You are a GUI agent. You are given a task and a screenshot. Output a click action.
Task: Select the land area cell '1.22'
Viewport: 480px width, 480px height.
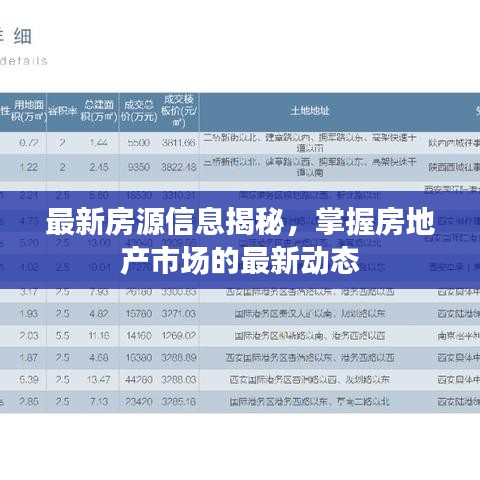tap(29, 167)
